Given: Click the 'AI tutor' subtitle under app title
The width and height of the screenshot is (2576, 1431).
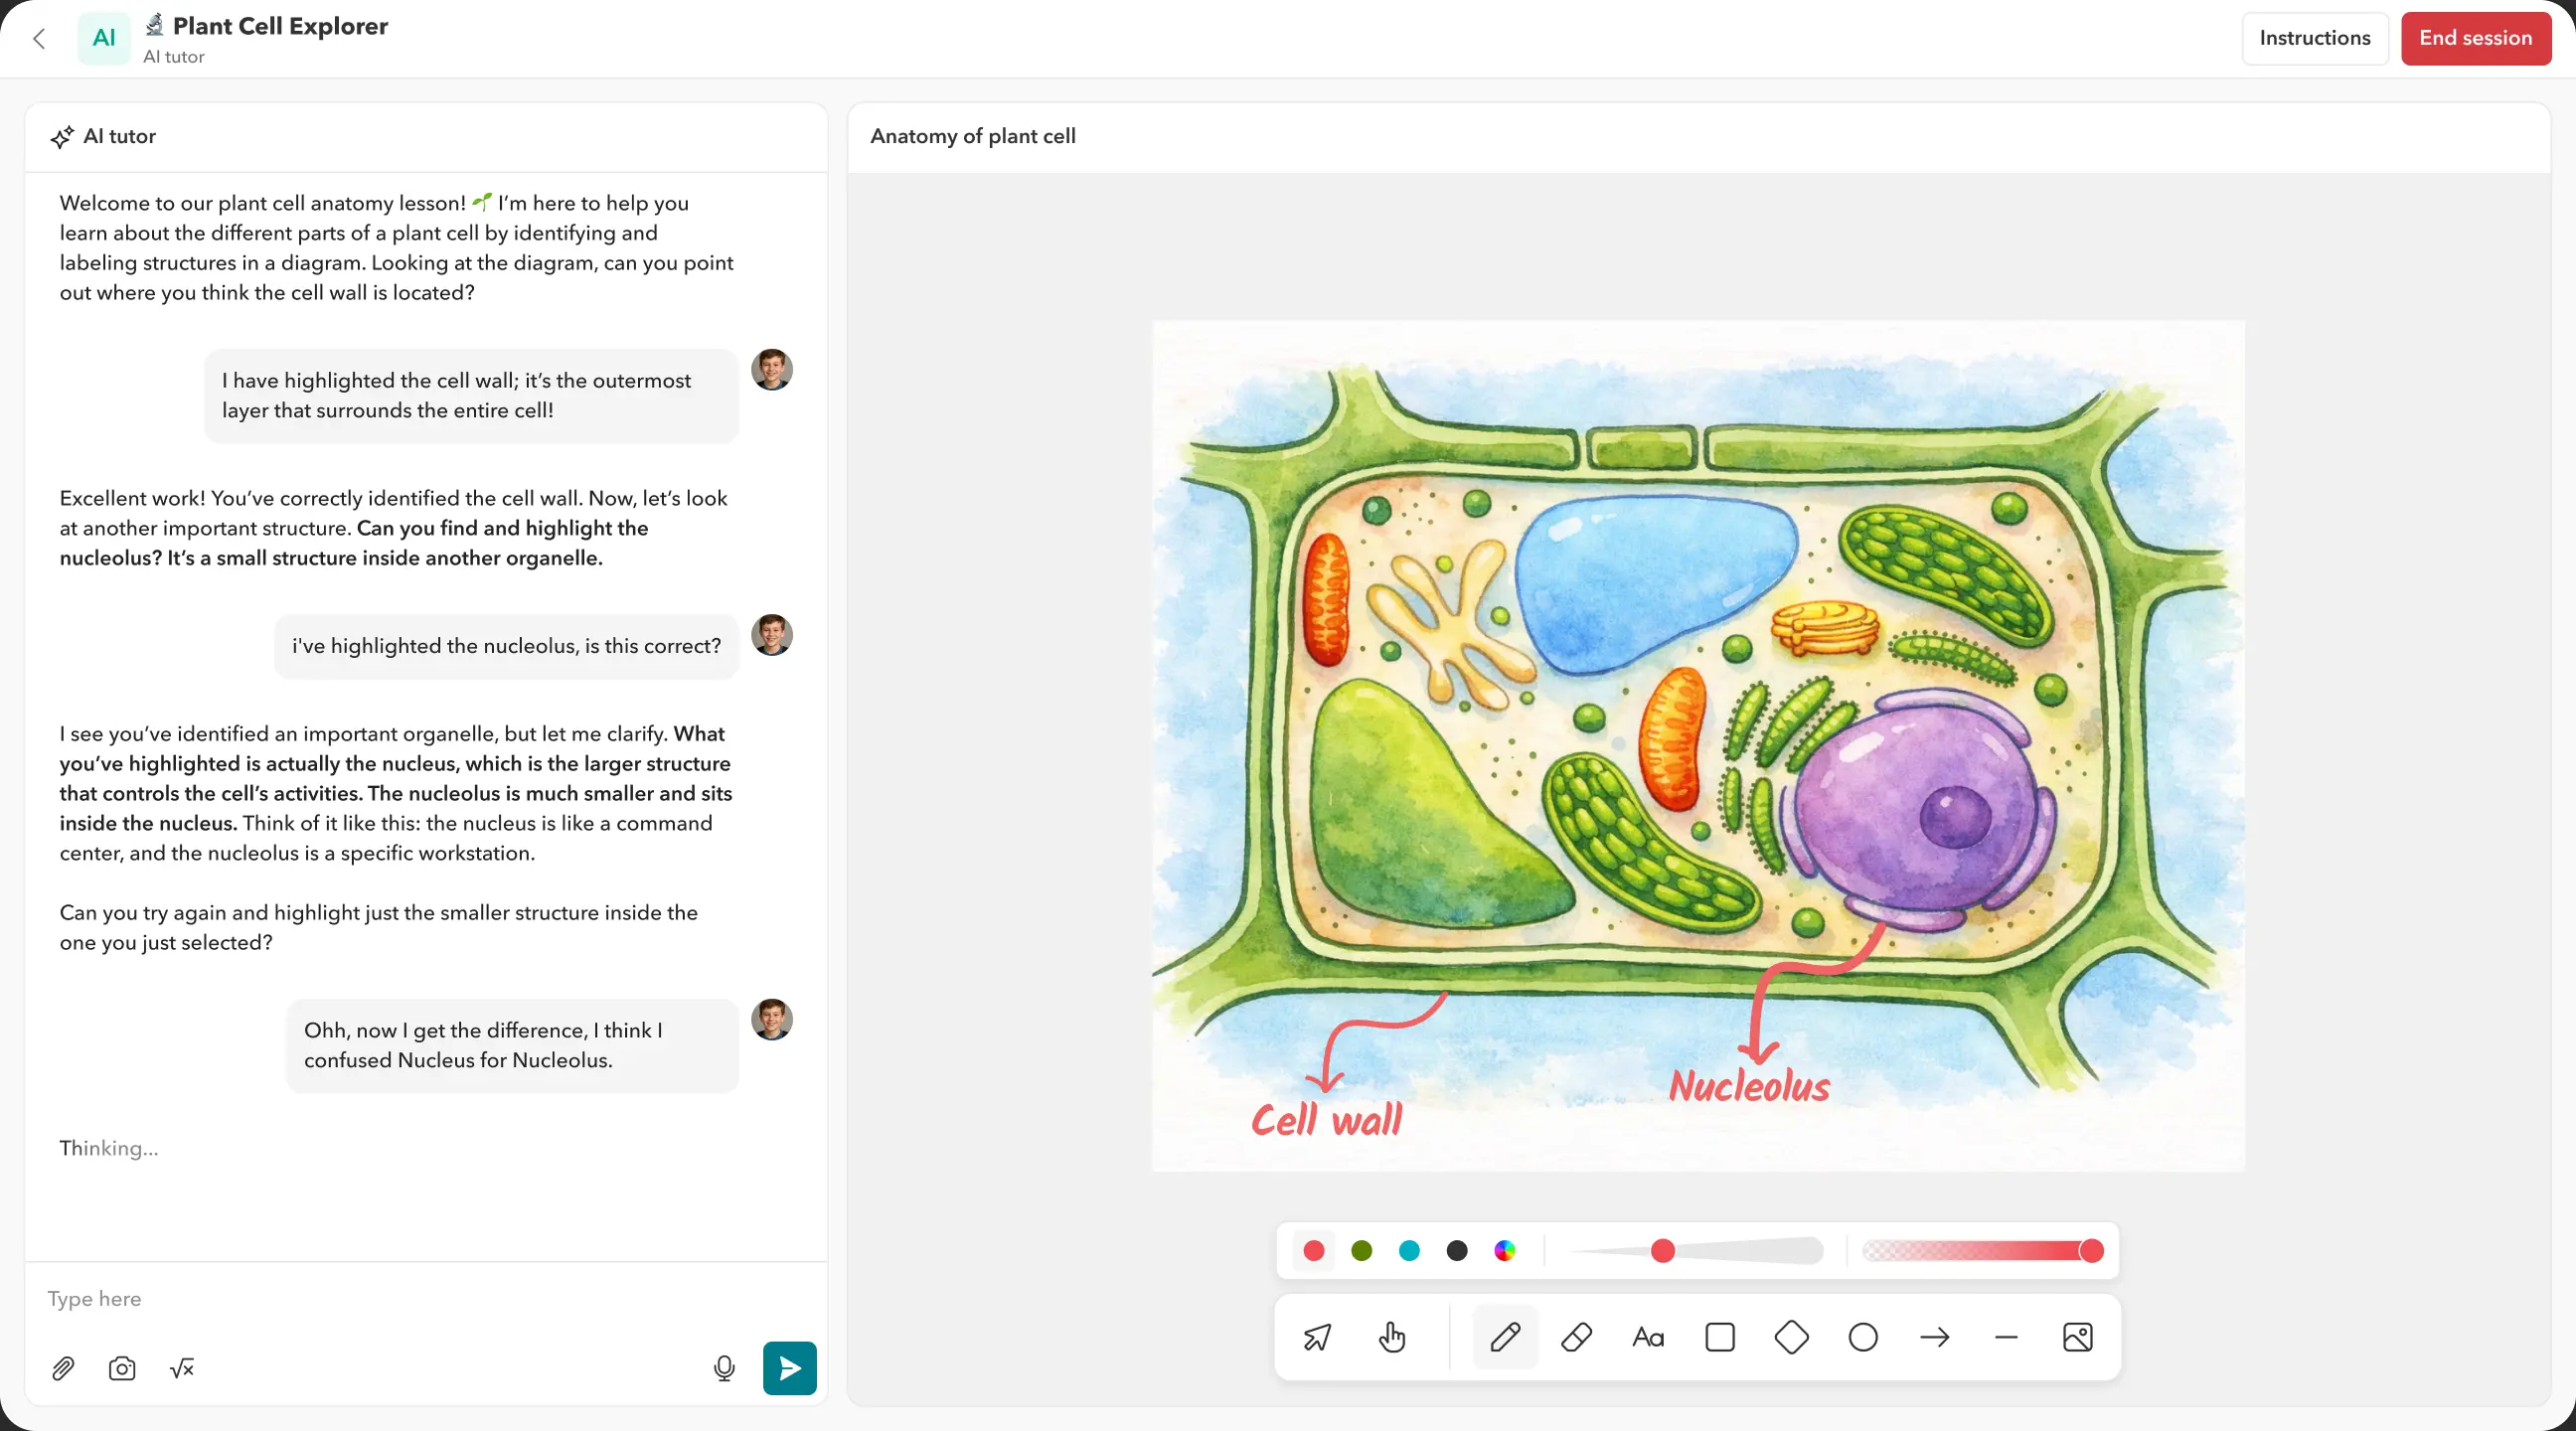Looking at the screenshot, I should coord(174,57).
